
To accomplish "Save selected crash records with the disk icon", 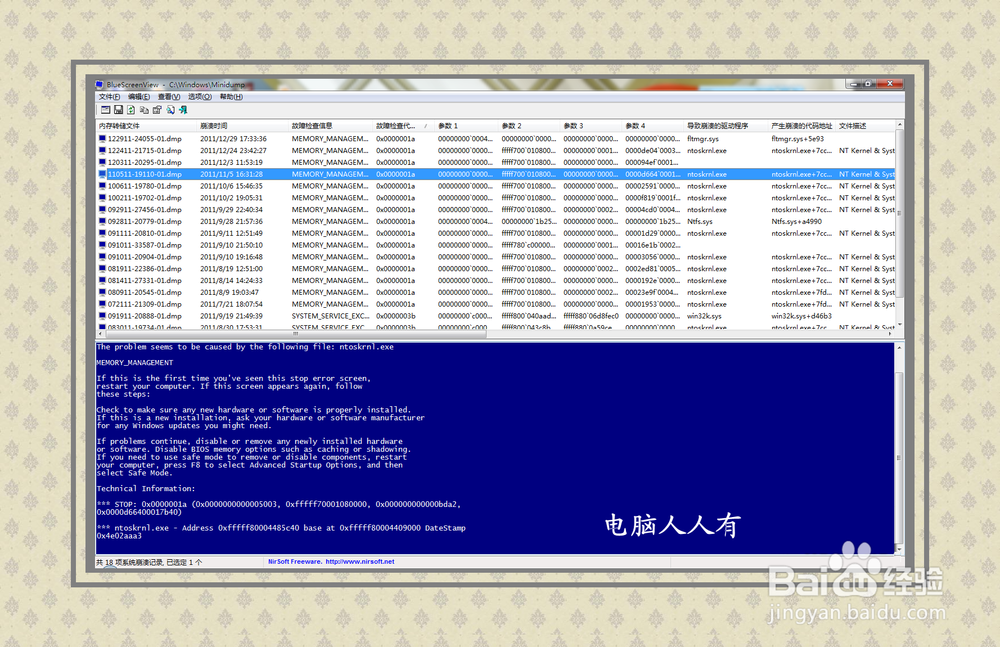I will click(x=119, y=110).
